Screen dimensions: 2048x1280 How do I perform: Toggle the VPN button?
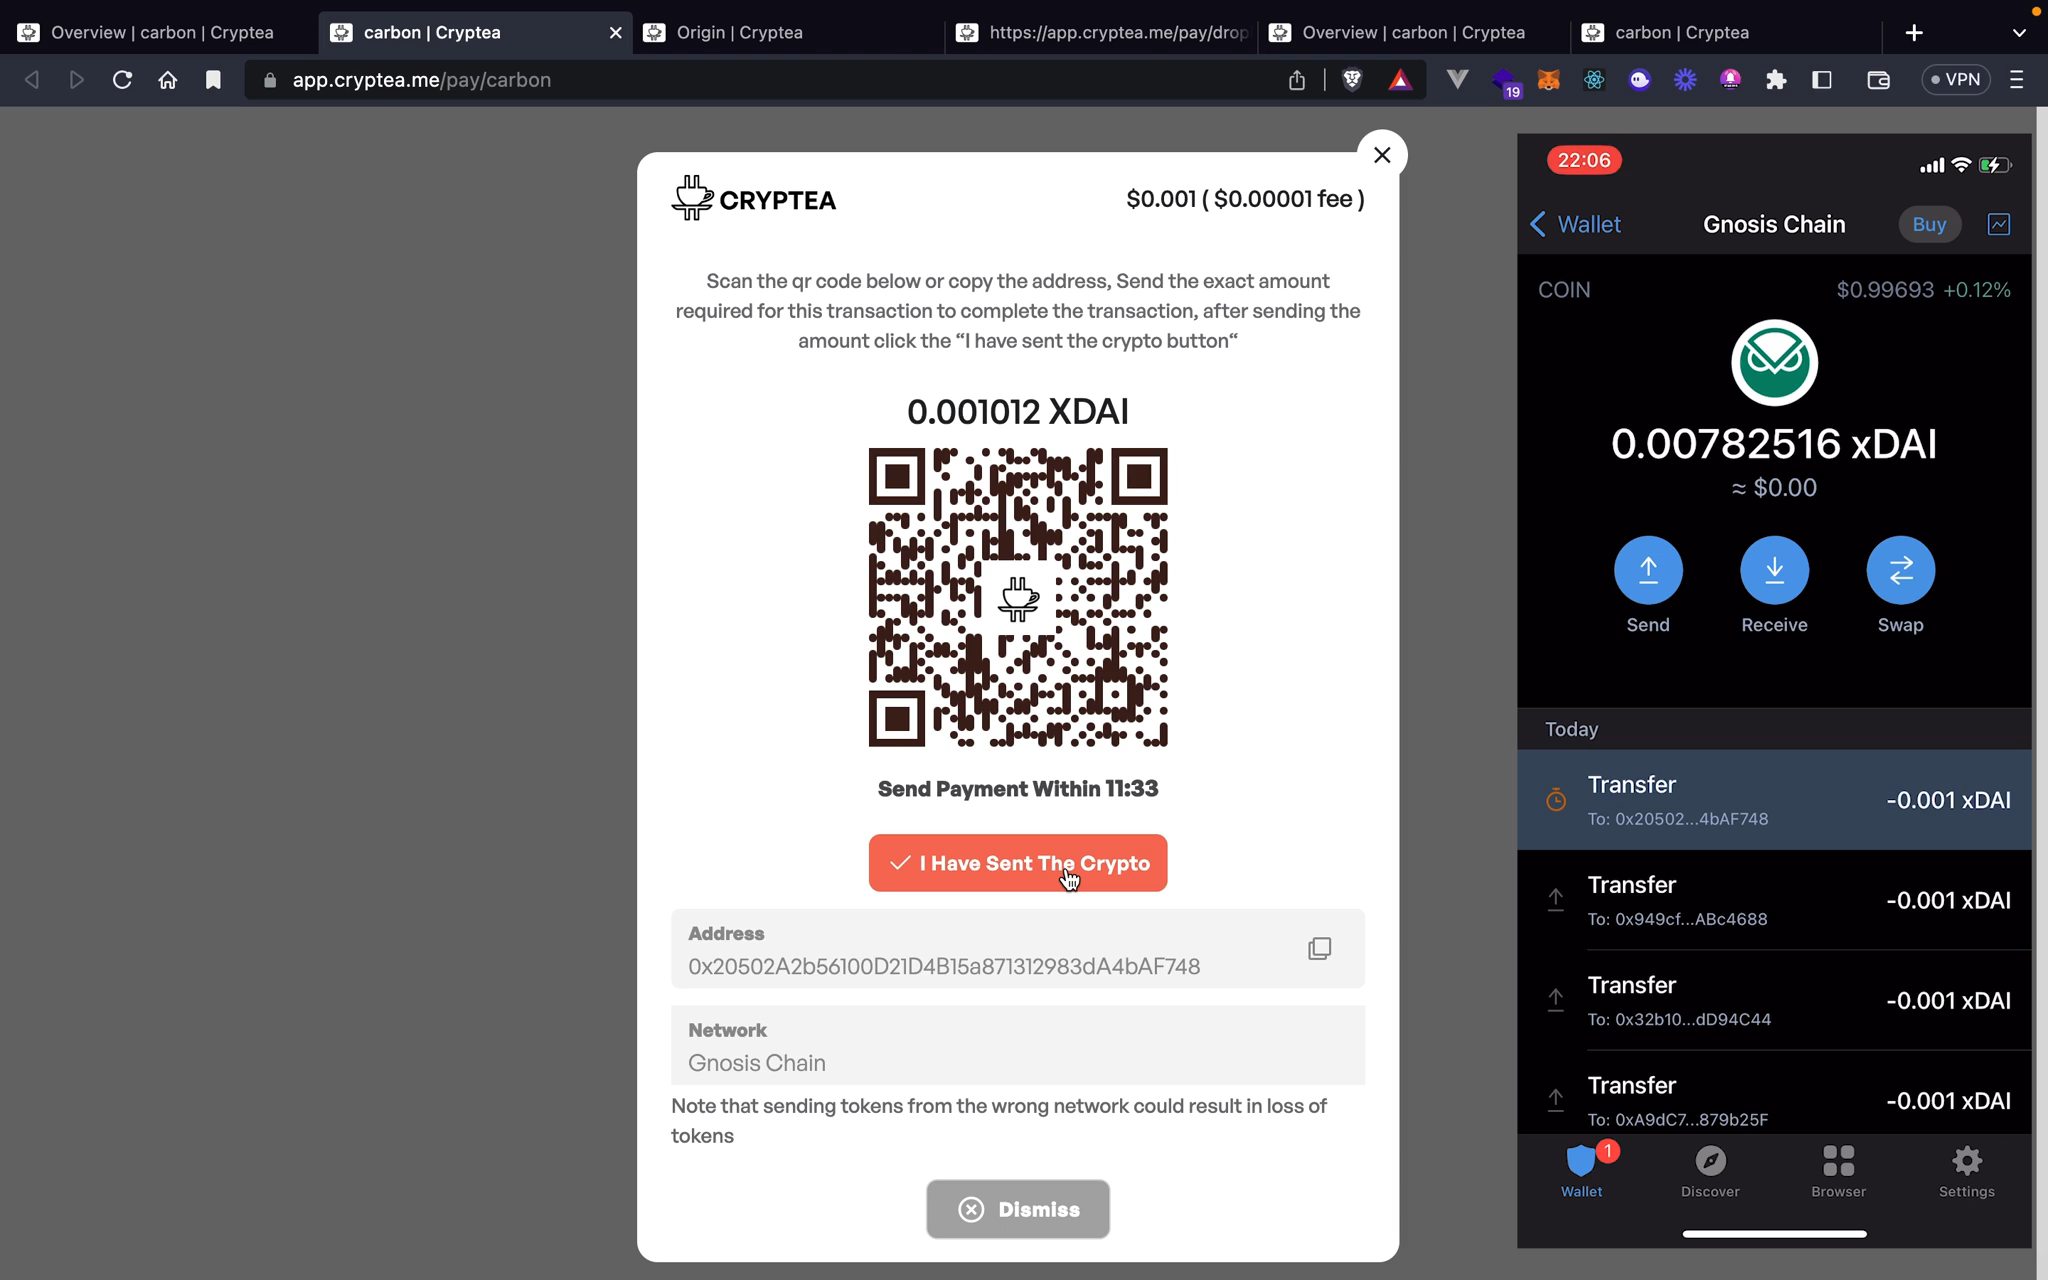[1956, 80]
